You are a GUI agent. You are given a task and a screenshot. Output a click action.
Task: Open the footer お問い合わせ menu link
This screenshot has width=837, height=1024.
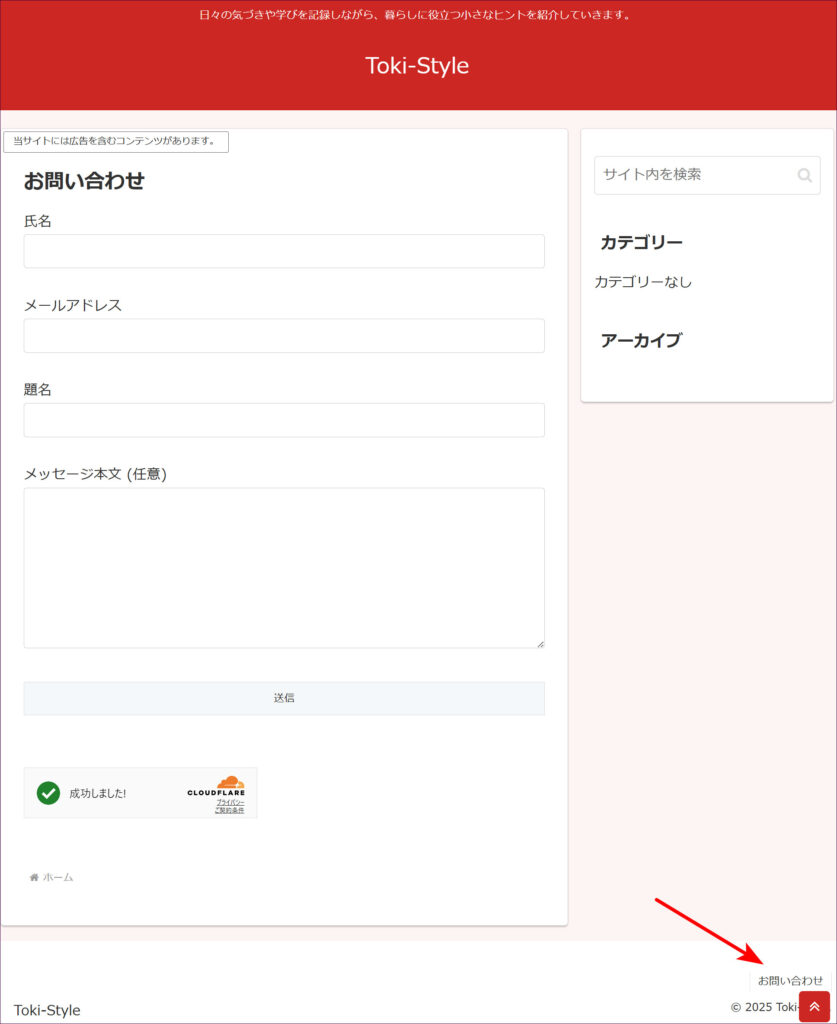point(790,980)
